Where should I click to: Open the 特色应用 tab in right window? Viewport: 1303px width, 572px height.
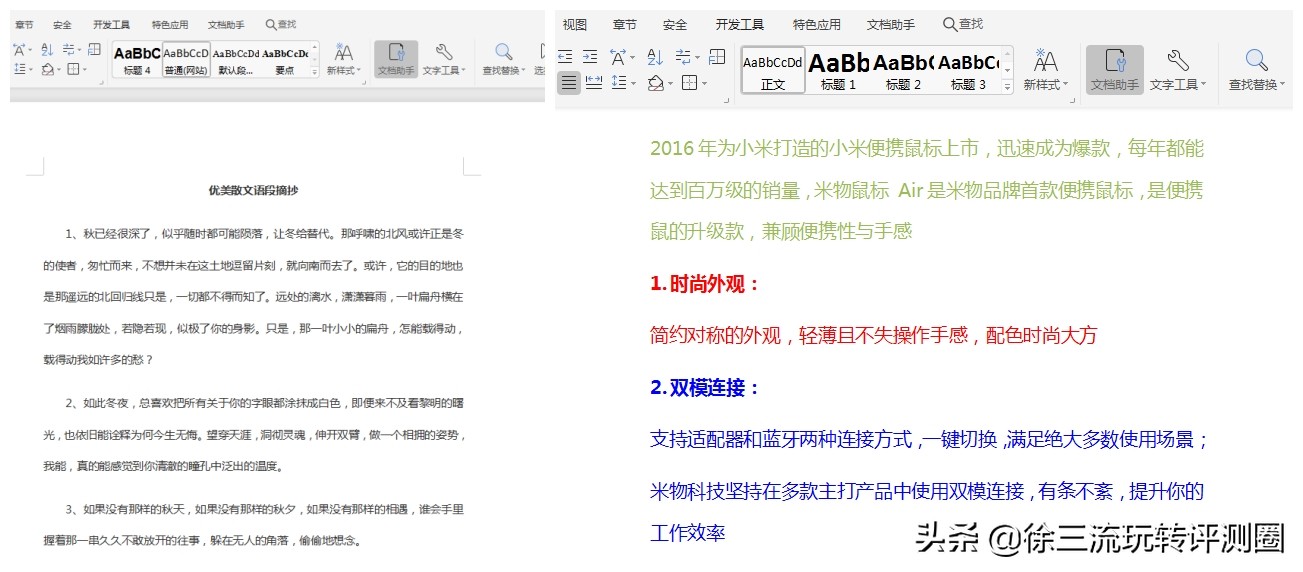click(x=817, y=24)
